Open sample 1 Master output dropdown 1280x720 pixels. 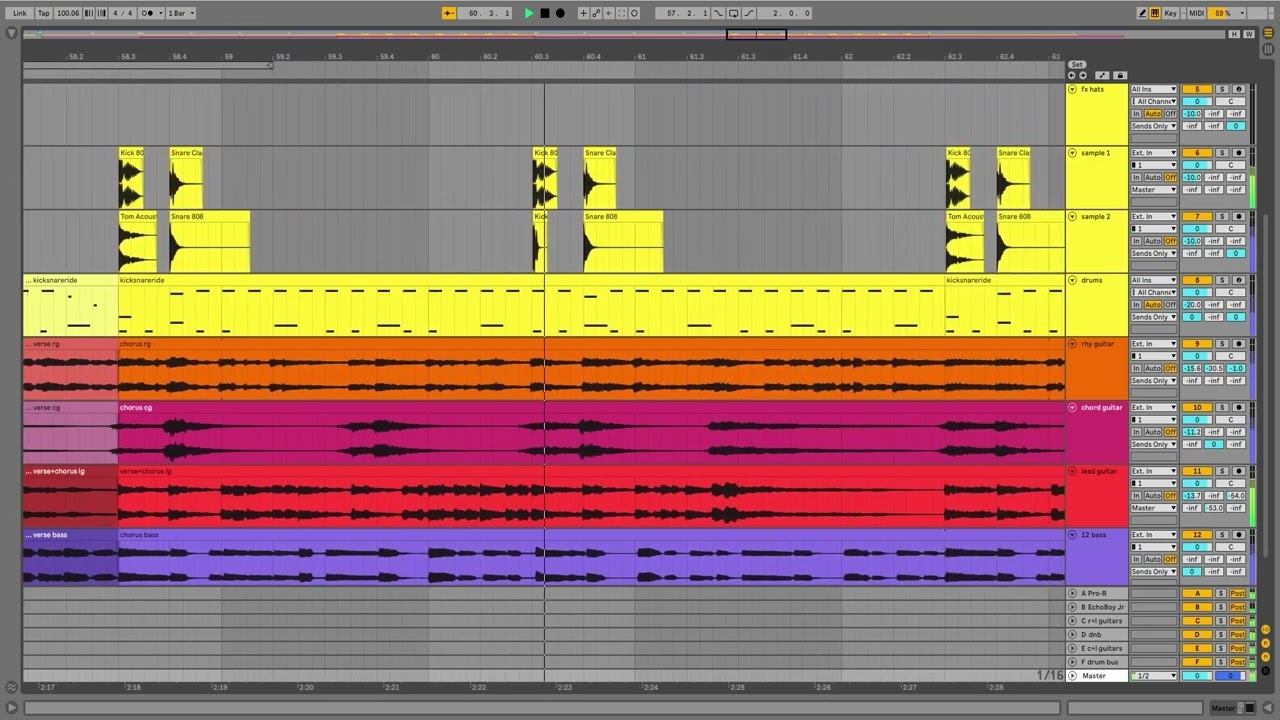(1154, 190)
